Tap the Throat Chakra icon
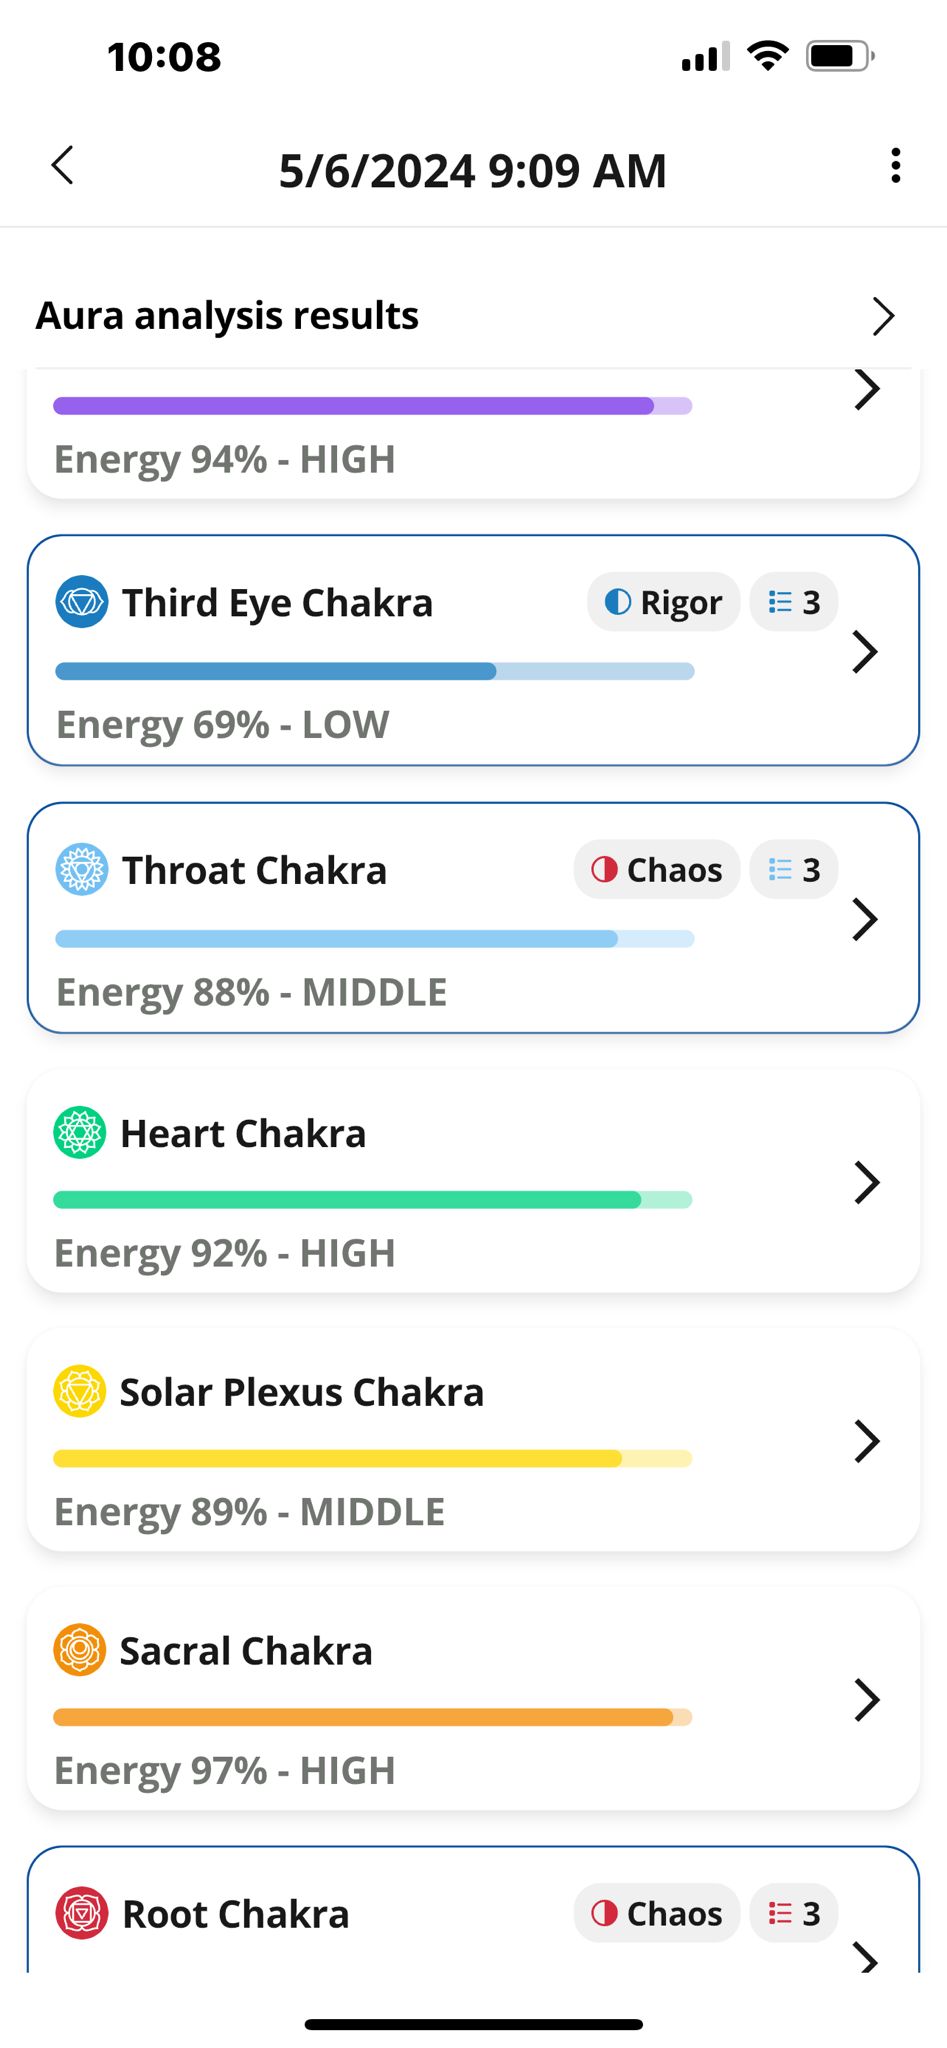This screenshot has height=2048, width=947. point(82,869)
